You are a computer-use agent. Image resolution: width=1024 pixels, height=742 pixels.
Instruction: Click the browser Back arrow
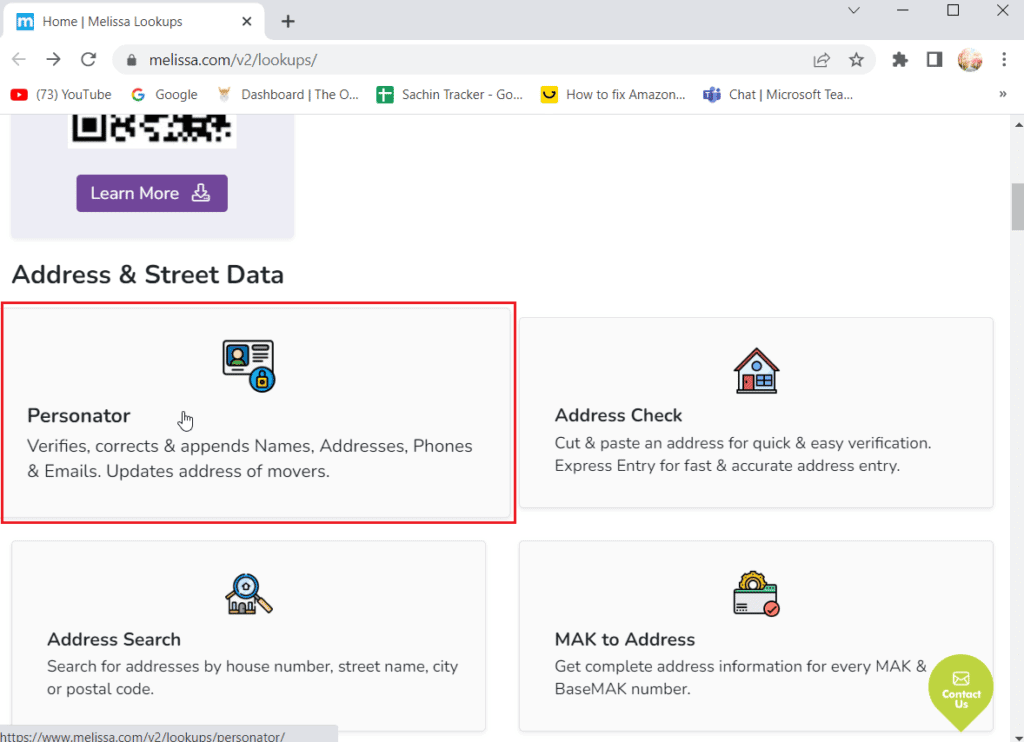(19, 59)
